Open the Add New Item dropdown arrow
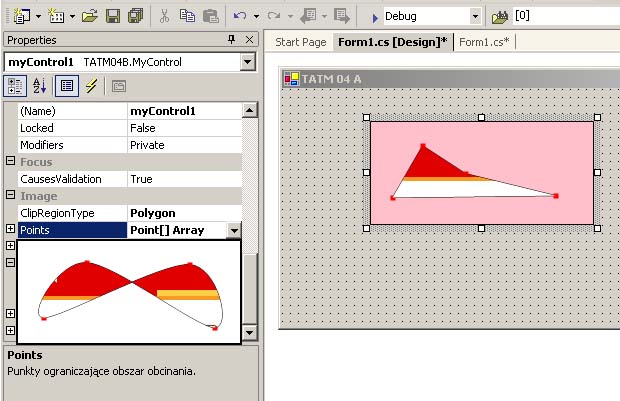620x401 pixels. click(72, 17)
